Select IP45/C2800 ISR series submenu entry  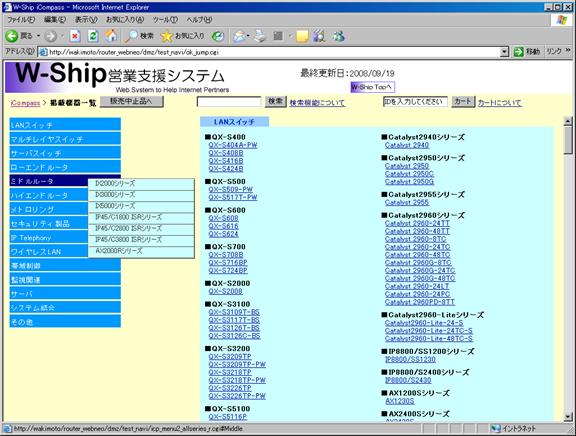coord(141,229)
